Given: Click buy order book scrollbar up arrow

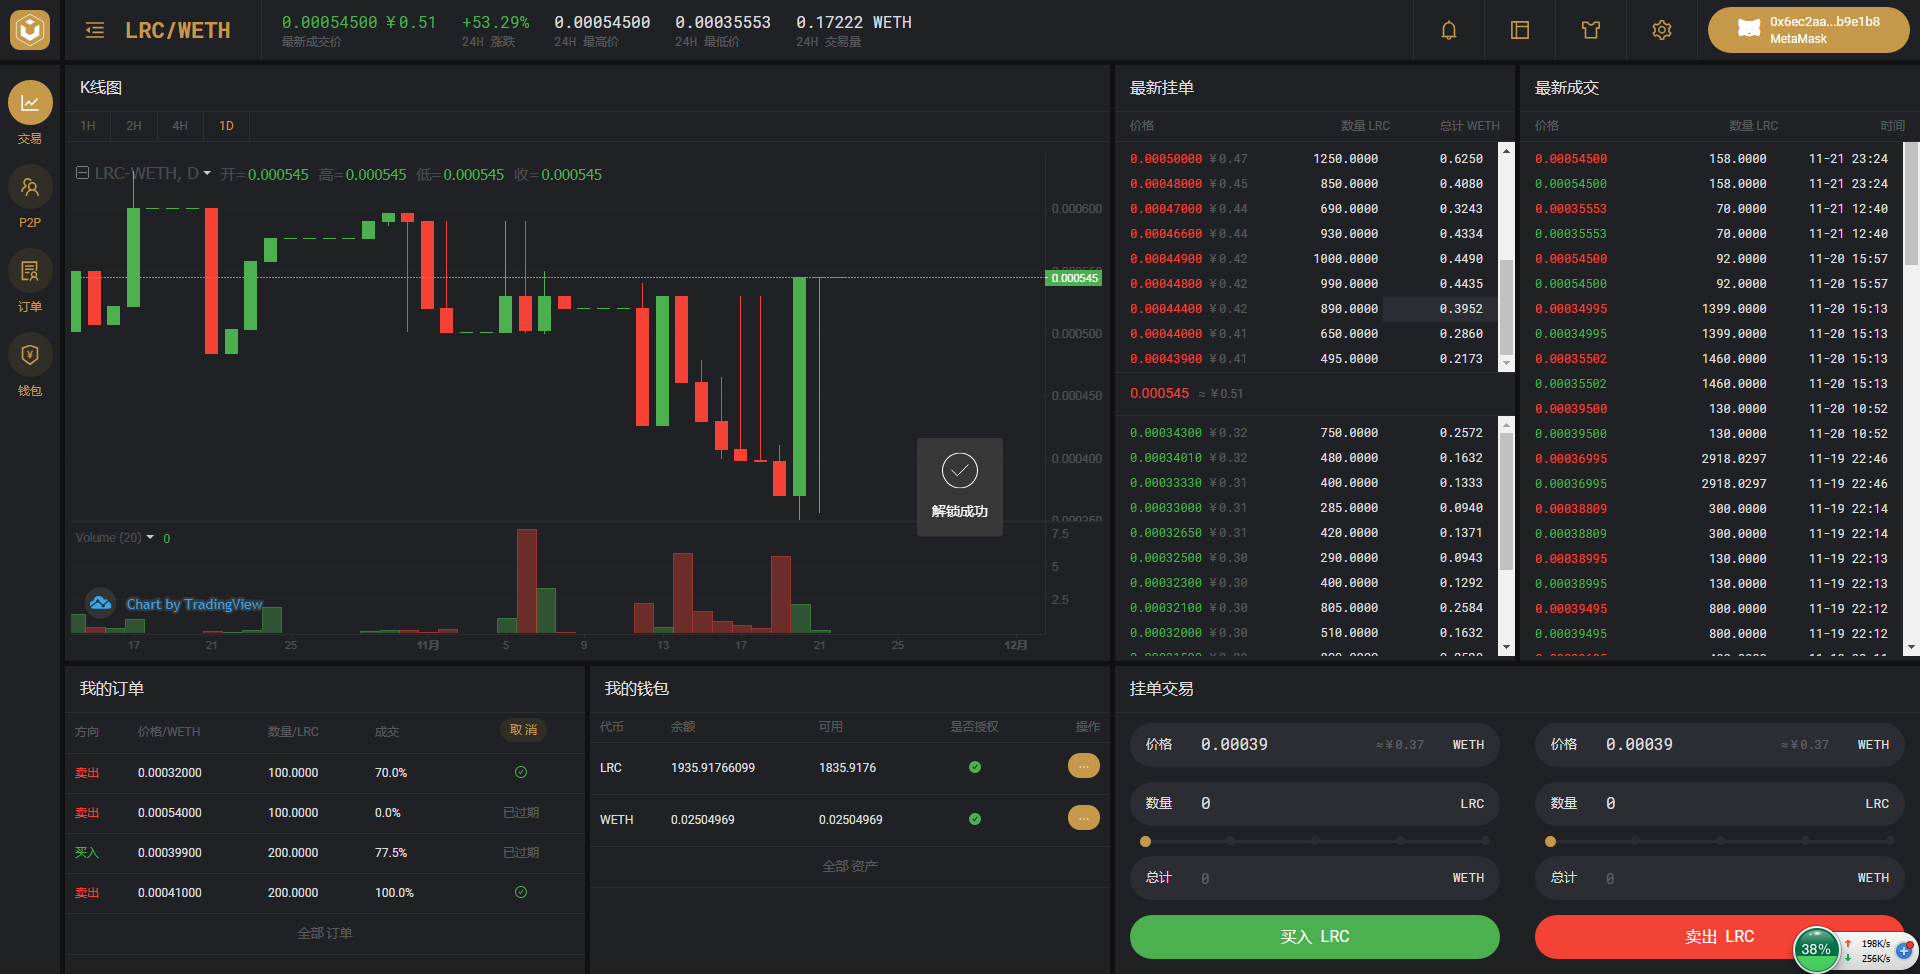Looking at the screenshot, I should 1506,425.
